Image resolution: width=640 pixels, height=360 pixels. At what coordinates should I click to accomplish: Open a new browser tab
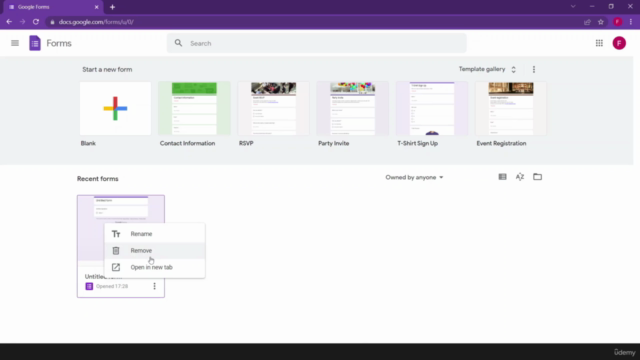(112, 7)
